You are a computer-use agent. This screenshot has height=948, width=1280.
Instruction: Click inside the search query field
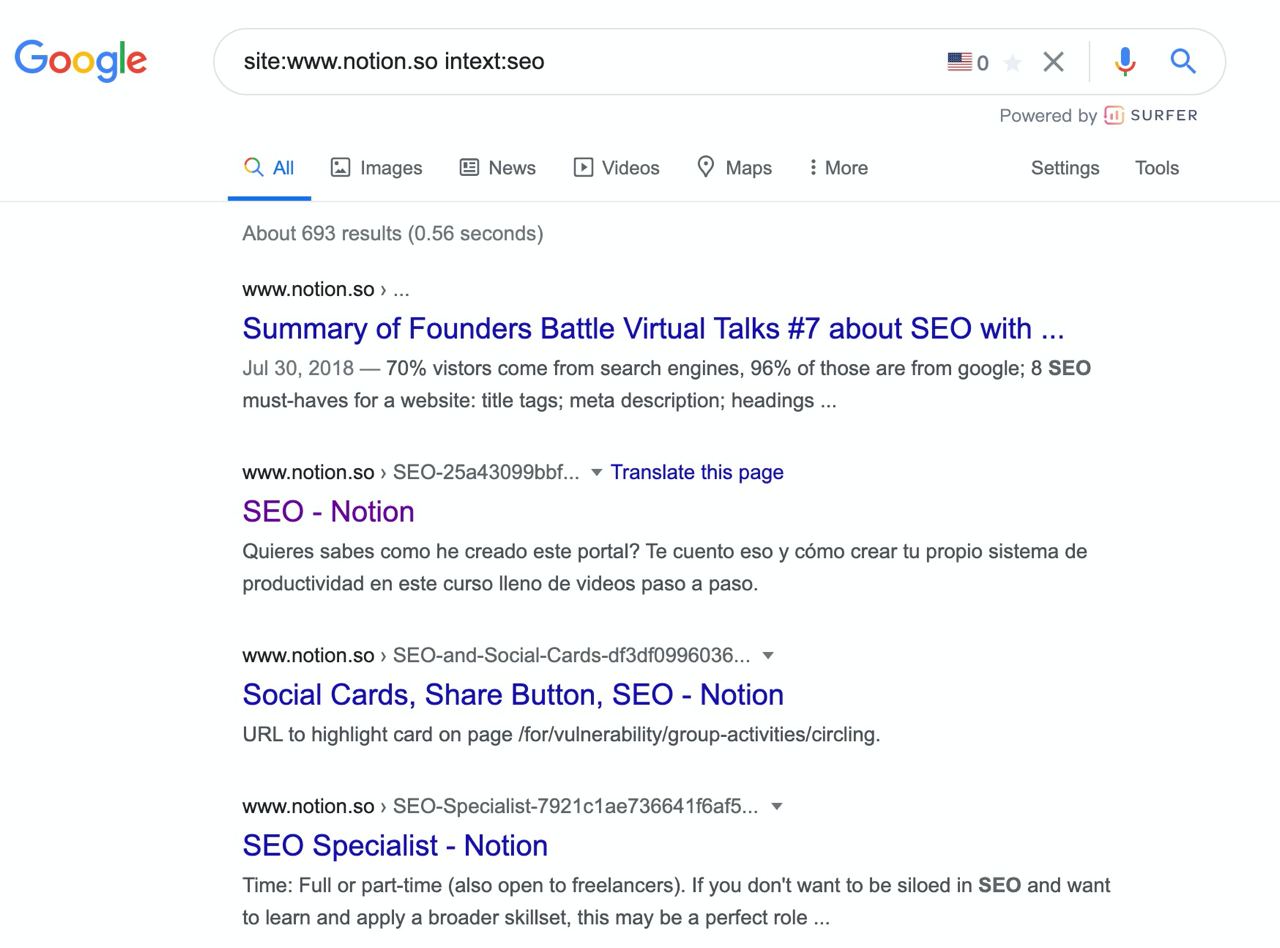pyautogui.click(x=580, y=62)
